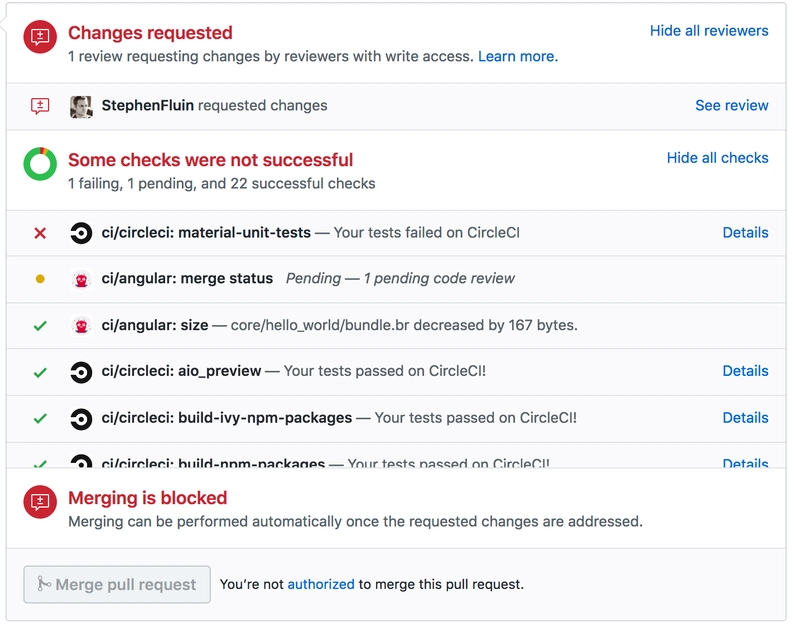Open the Learn more link
Screen dimensions: 800x628
click(518, 56)
